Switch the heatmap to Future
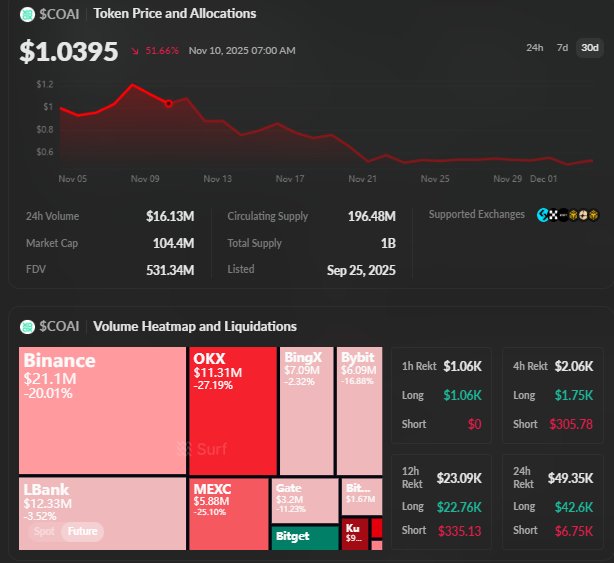614x563 pixels. 82,532
